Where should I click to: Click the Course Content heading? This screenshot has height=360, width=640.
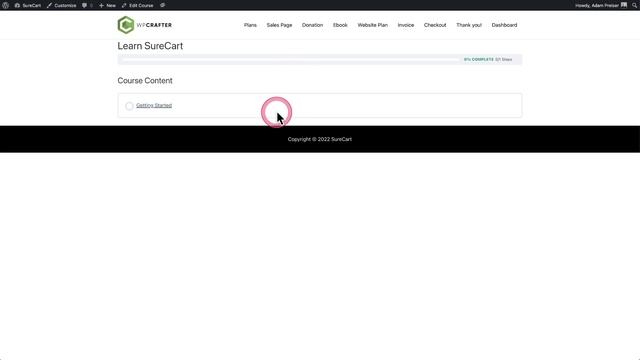[x=145, y=81]
